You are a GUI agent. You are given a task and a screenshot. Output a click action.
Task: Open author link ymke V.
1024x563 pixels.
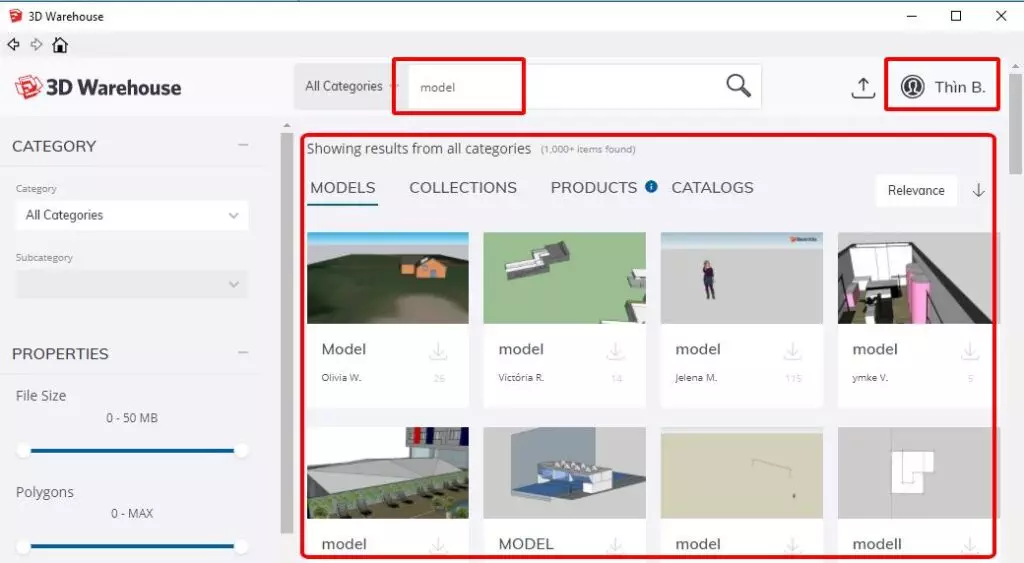(x=870, y=378)
